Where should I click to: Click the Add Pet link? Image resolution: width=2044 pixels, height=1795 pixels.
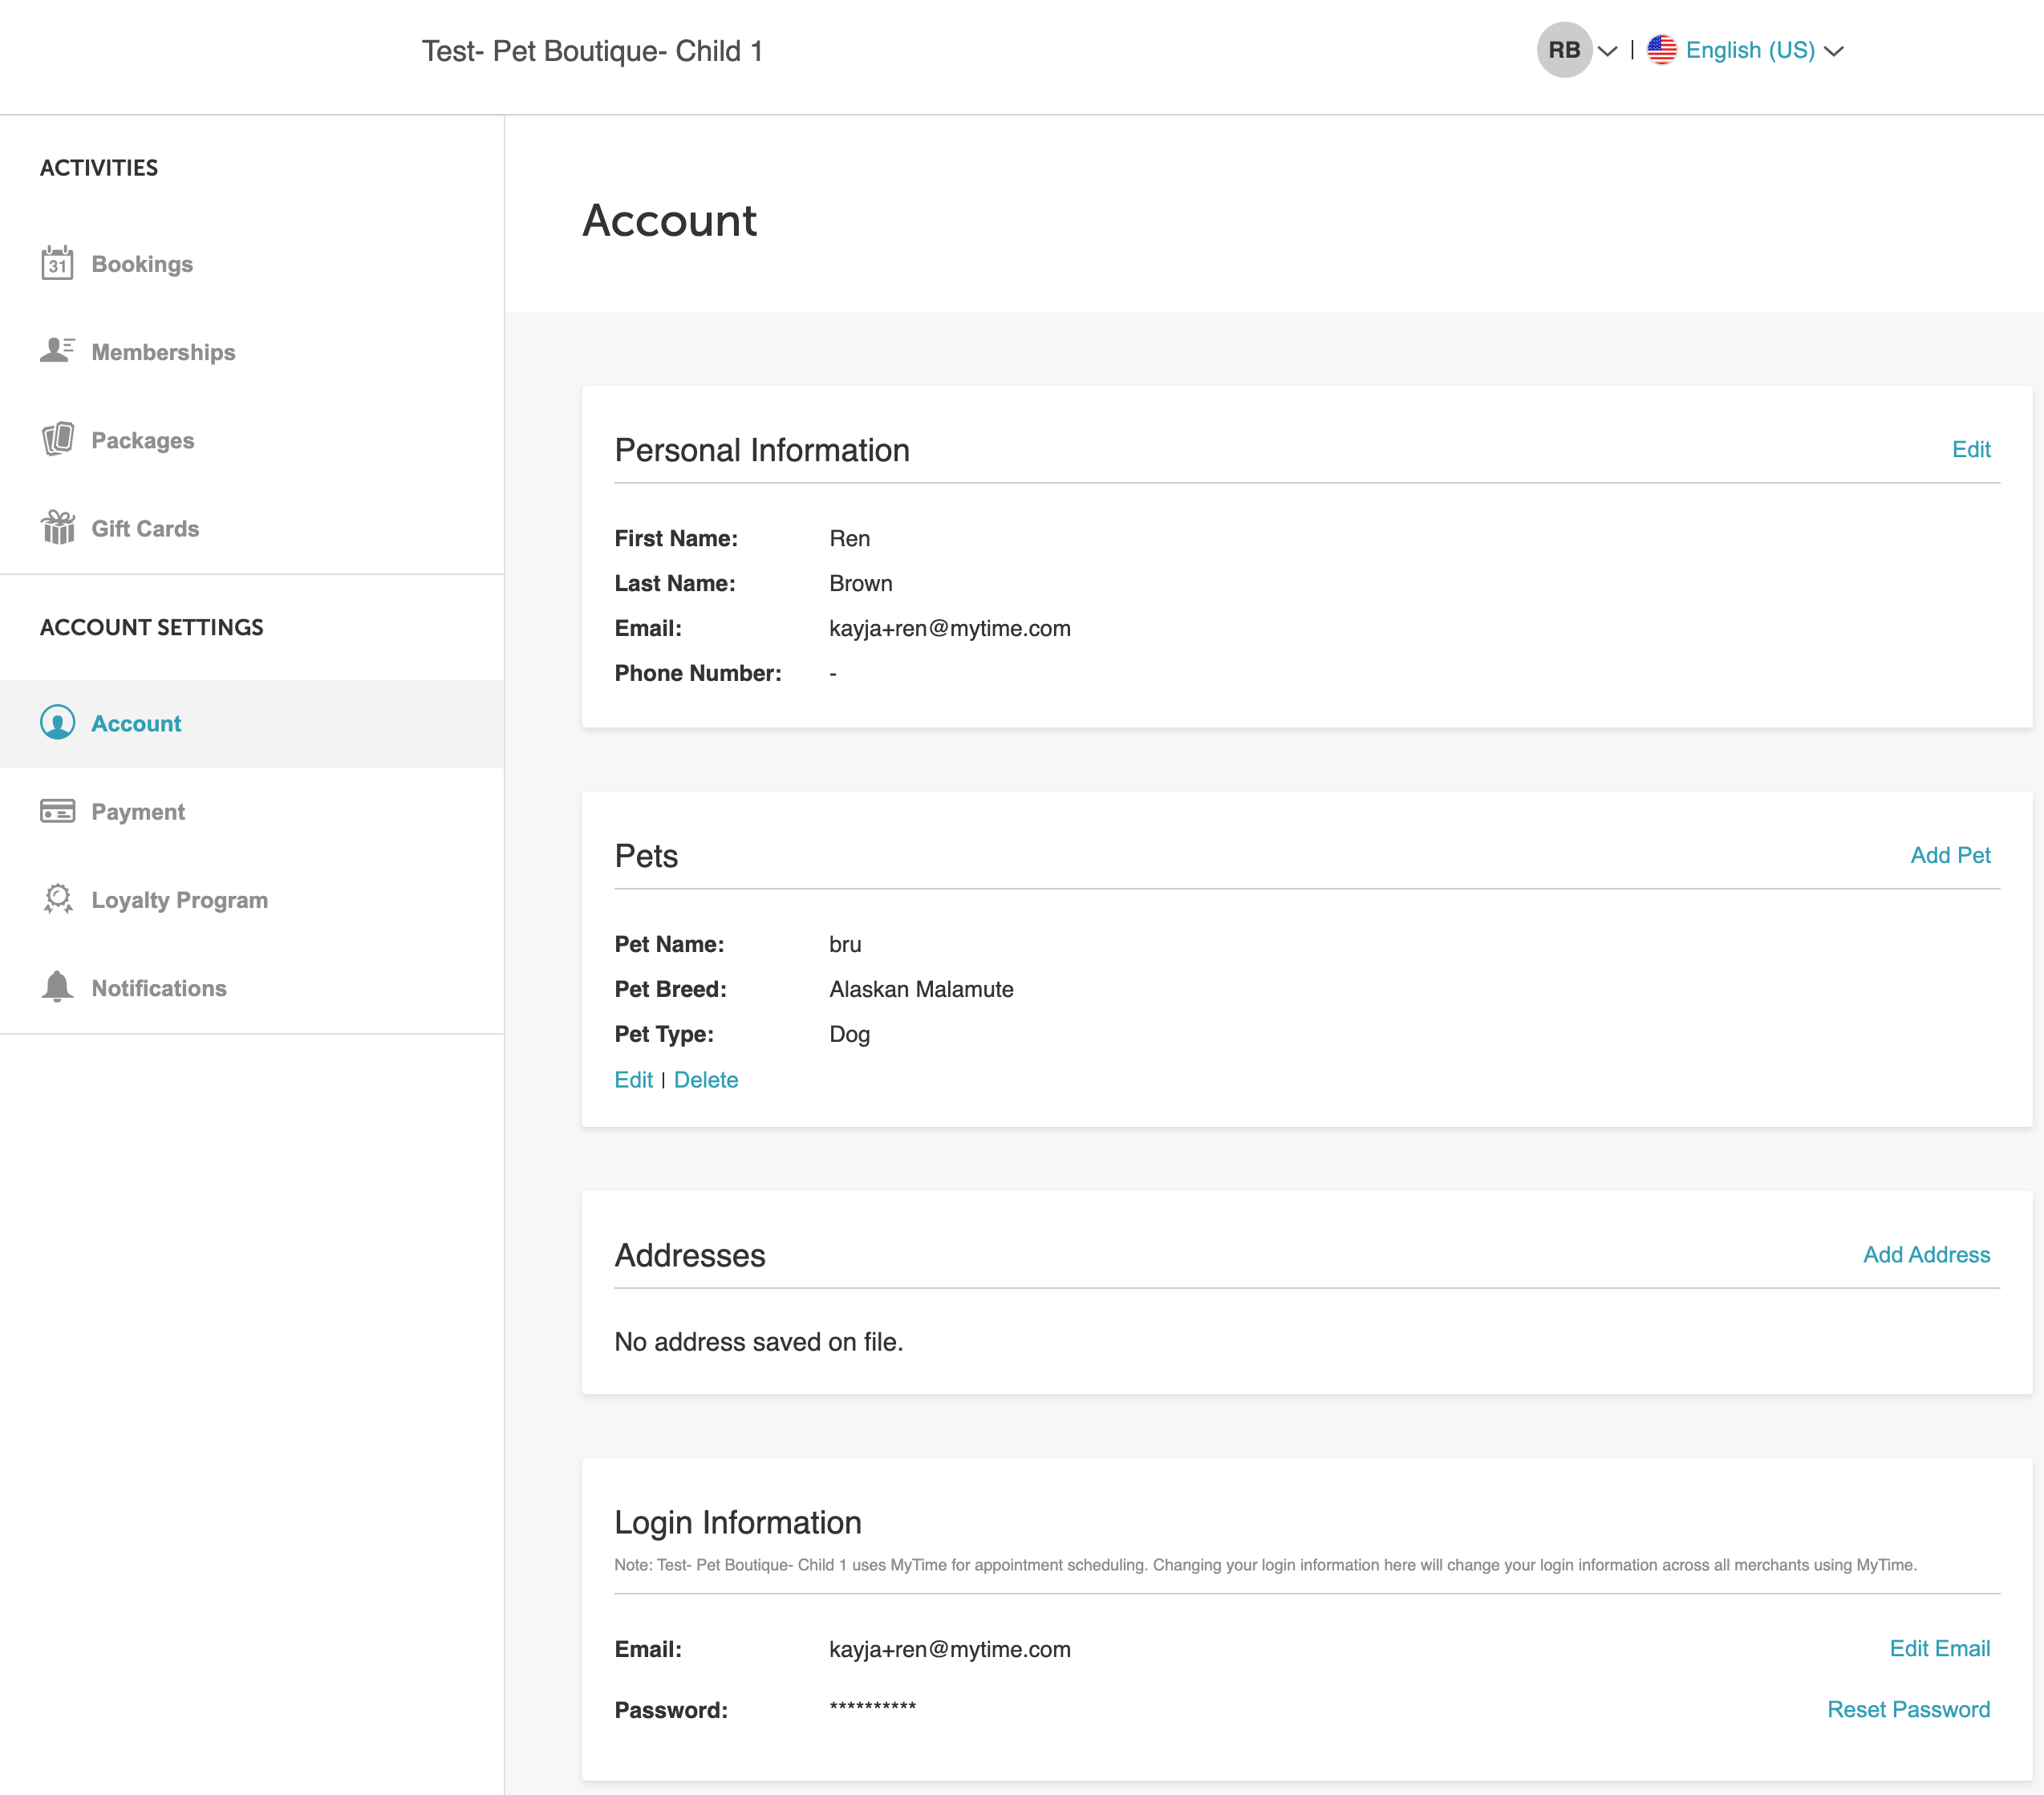click(x=1949, y=855)
